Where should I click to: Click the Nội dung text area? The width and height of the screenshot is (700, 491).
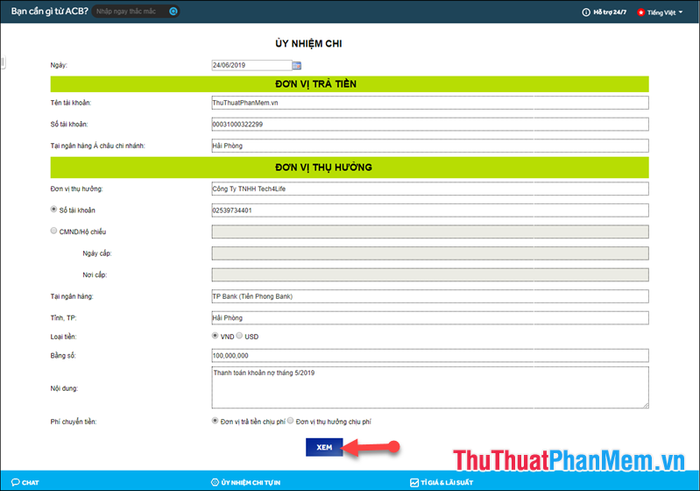click(430, 387)
